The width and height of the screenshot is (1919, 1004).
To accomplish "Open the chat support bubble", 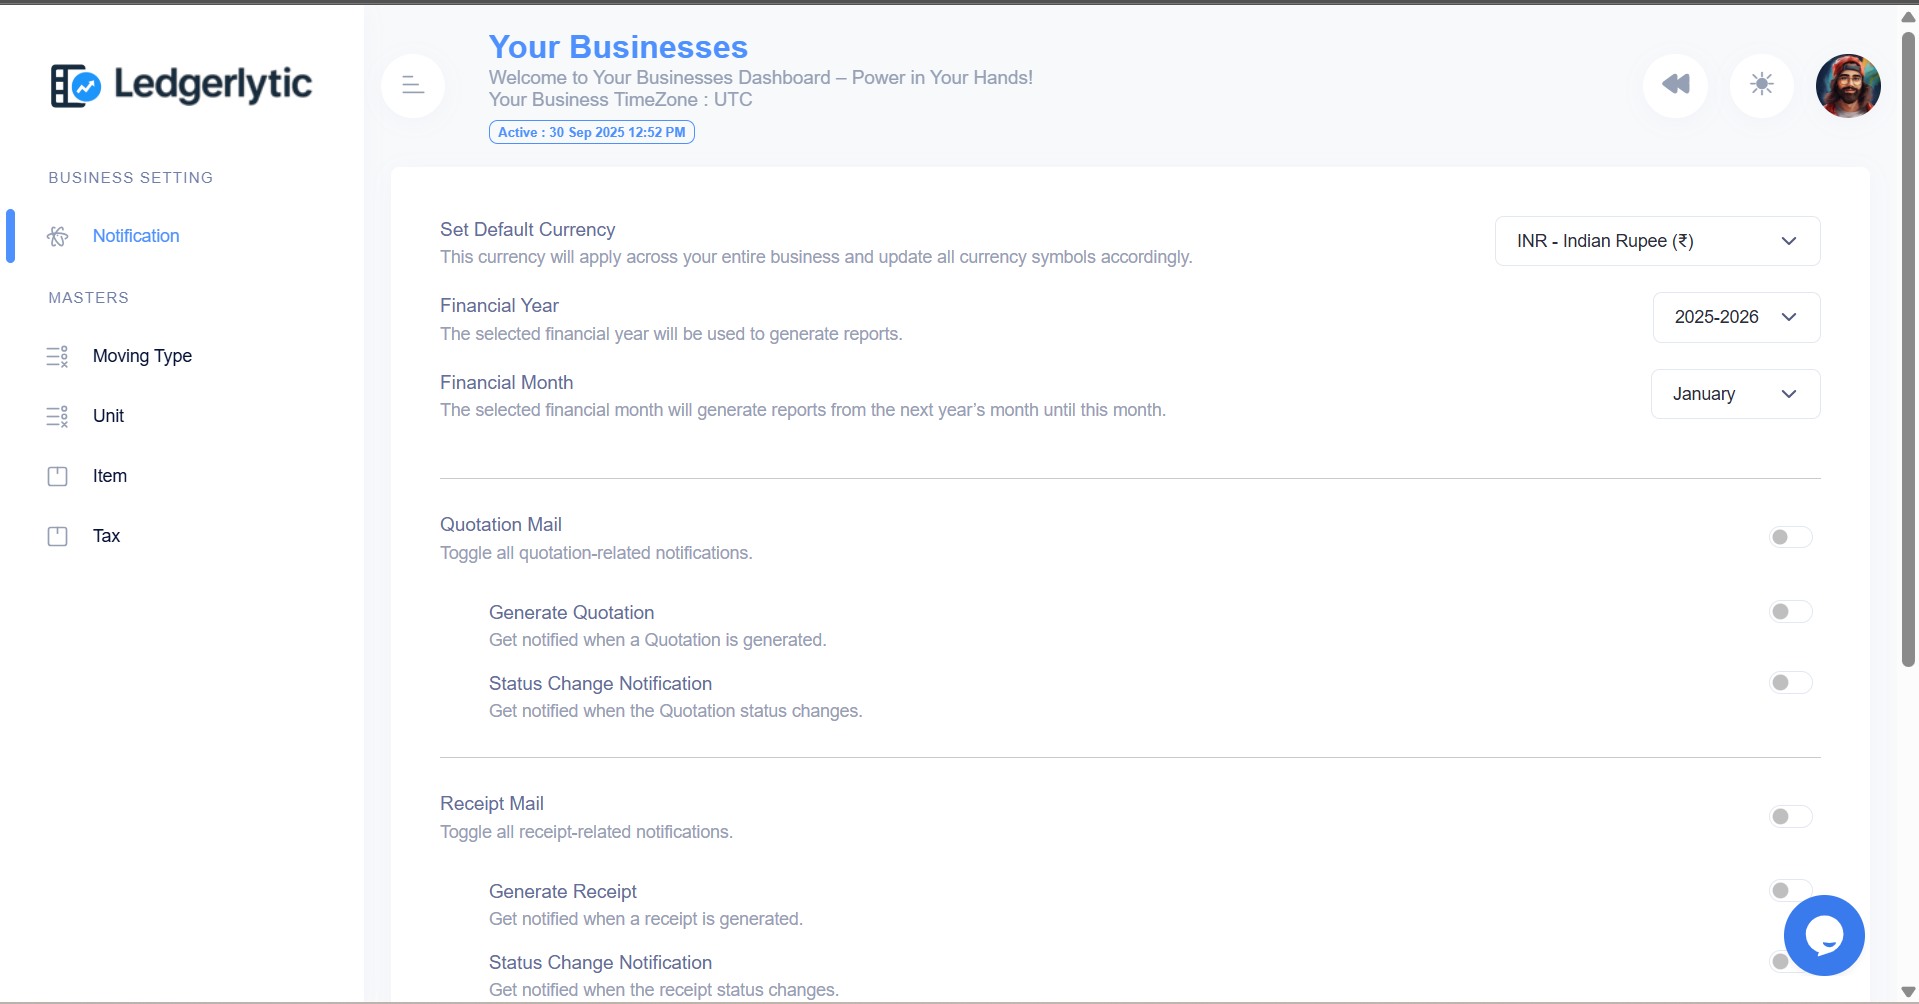I will pos(1823,935).
